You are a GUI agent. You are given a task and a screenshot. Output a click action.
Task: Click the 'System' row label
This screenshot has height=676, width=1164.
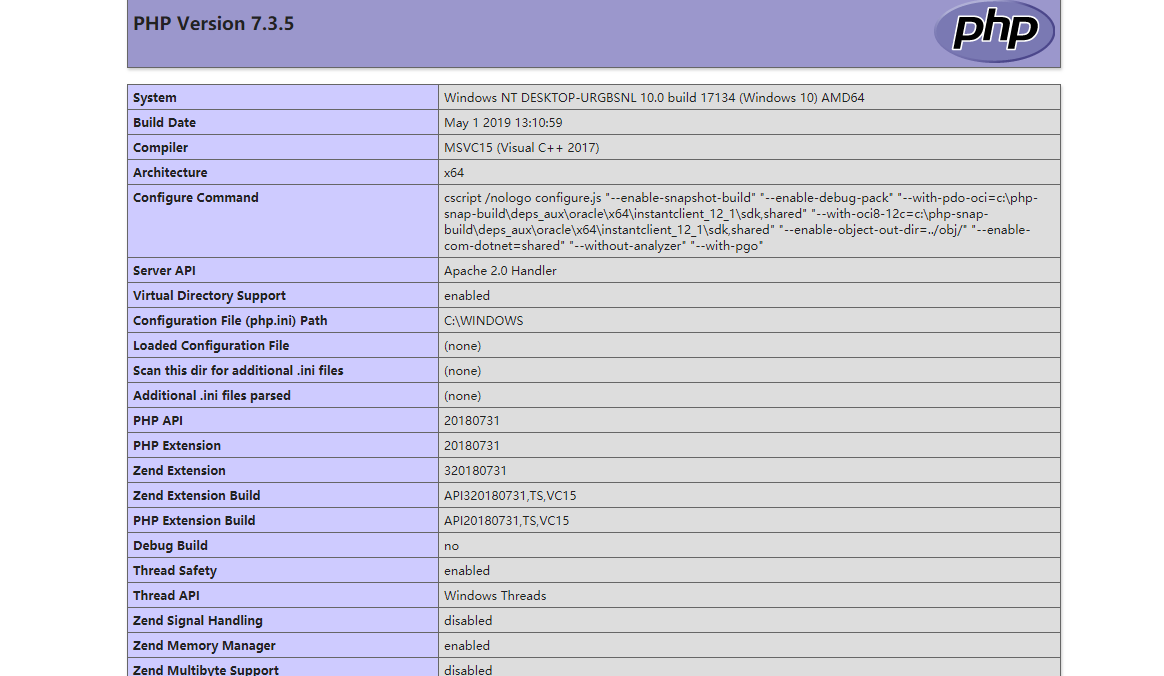tap(154, 97)
